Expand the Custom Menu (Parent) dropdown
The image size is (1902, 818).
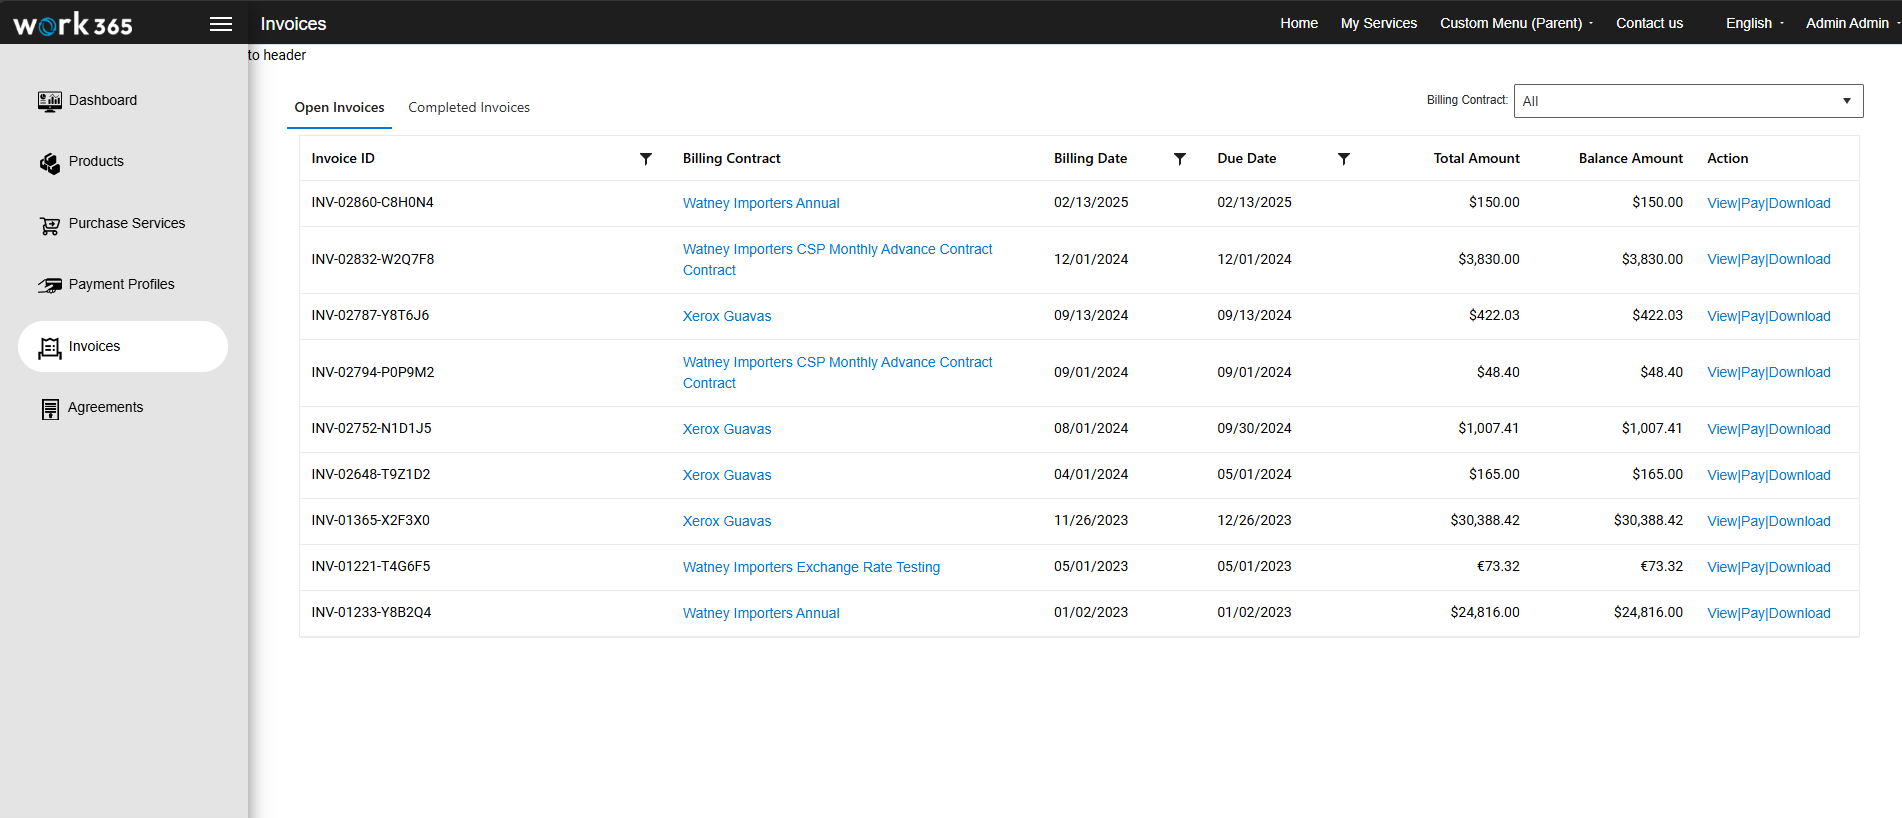pos(1516,23)
